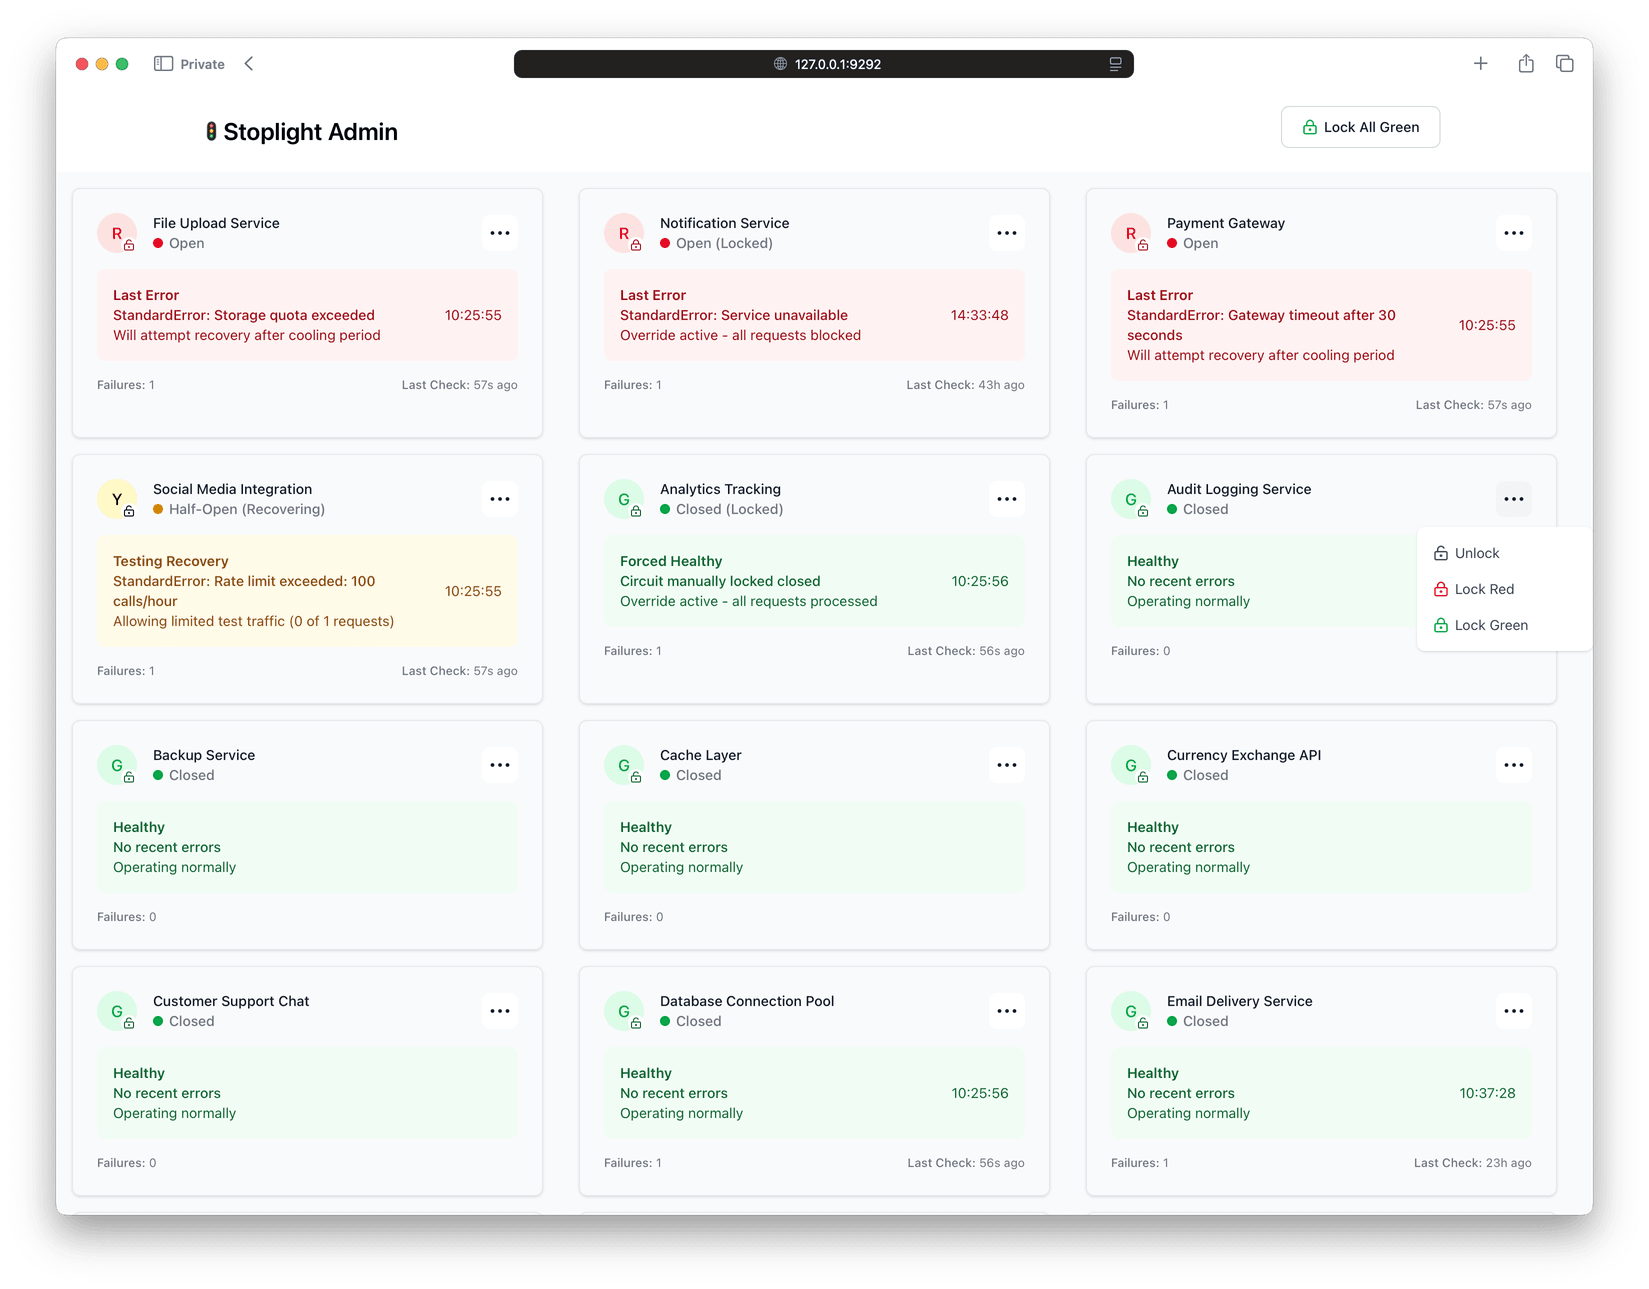
Task: Open the options menu for Email Delivery Service
Action: point(1513,1010)
